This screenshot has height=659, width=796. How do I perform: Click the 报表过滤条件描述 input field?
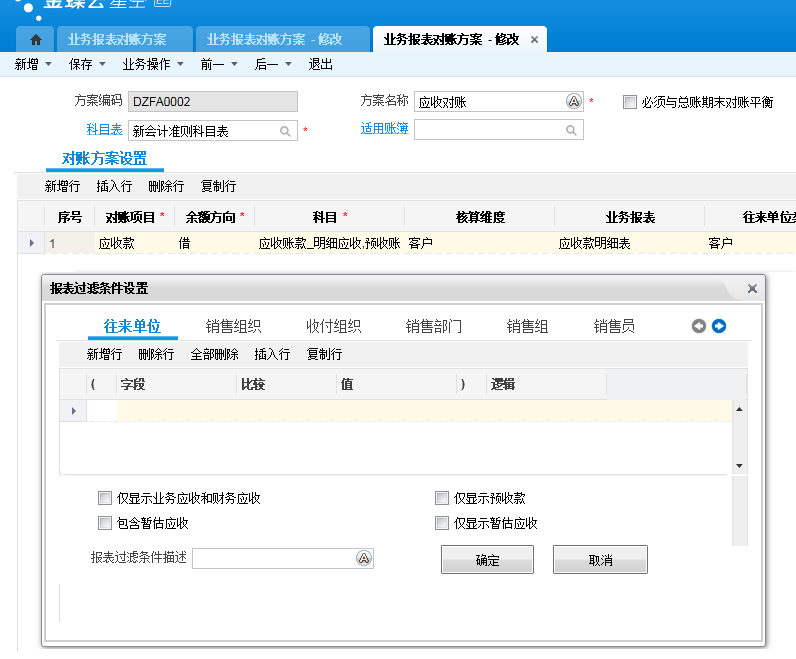point(273,559)
